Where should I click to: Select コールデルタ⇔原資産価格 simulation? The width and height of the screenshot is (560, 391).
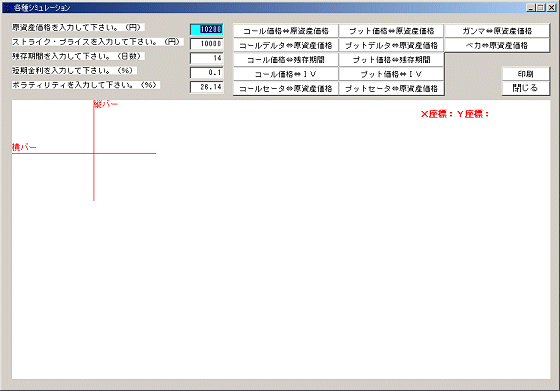(x=286, y=45)
